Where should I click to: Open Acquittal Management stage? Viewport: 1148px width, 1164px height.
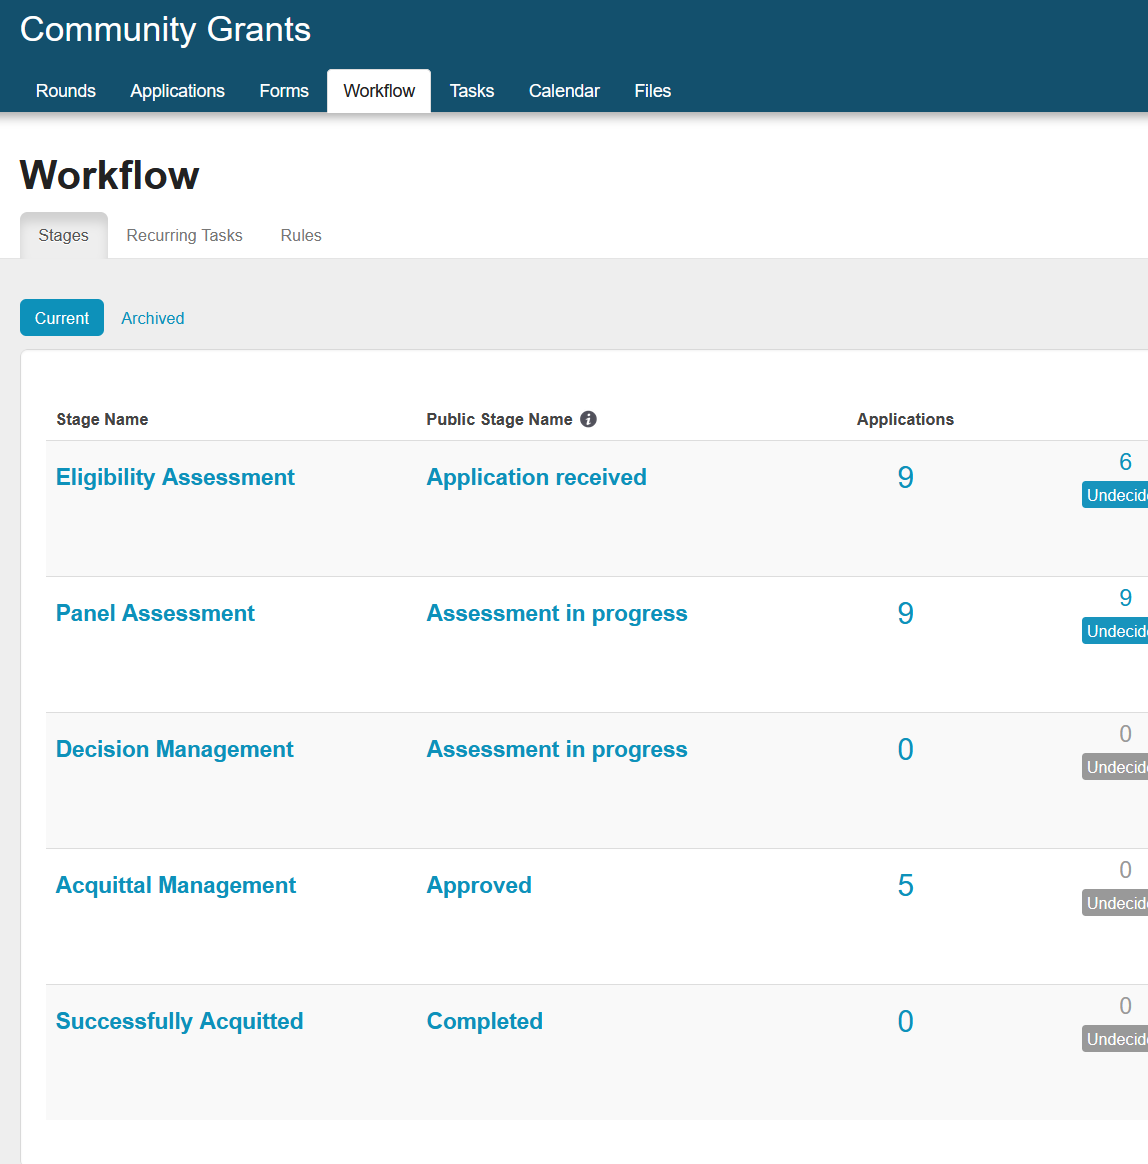click(176, 885)
